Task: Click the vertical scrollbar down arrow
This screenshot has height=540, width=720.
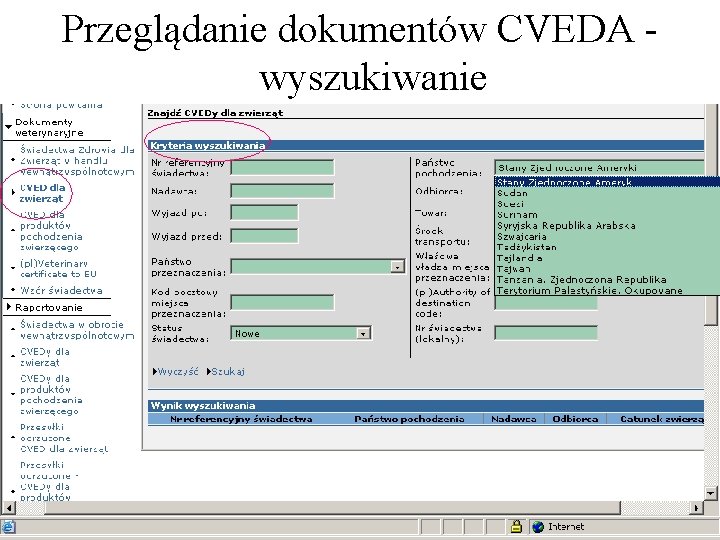Action: click(711, 494)
